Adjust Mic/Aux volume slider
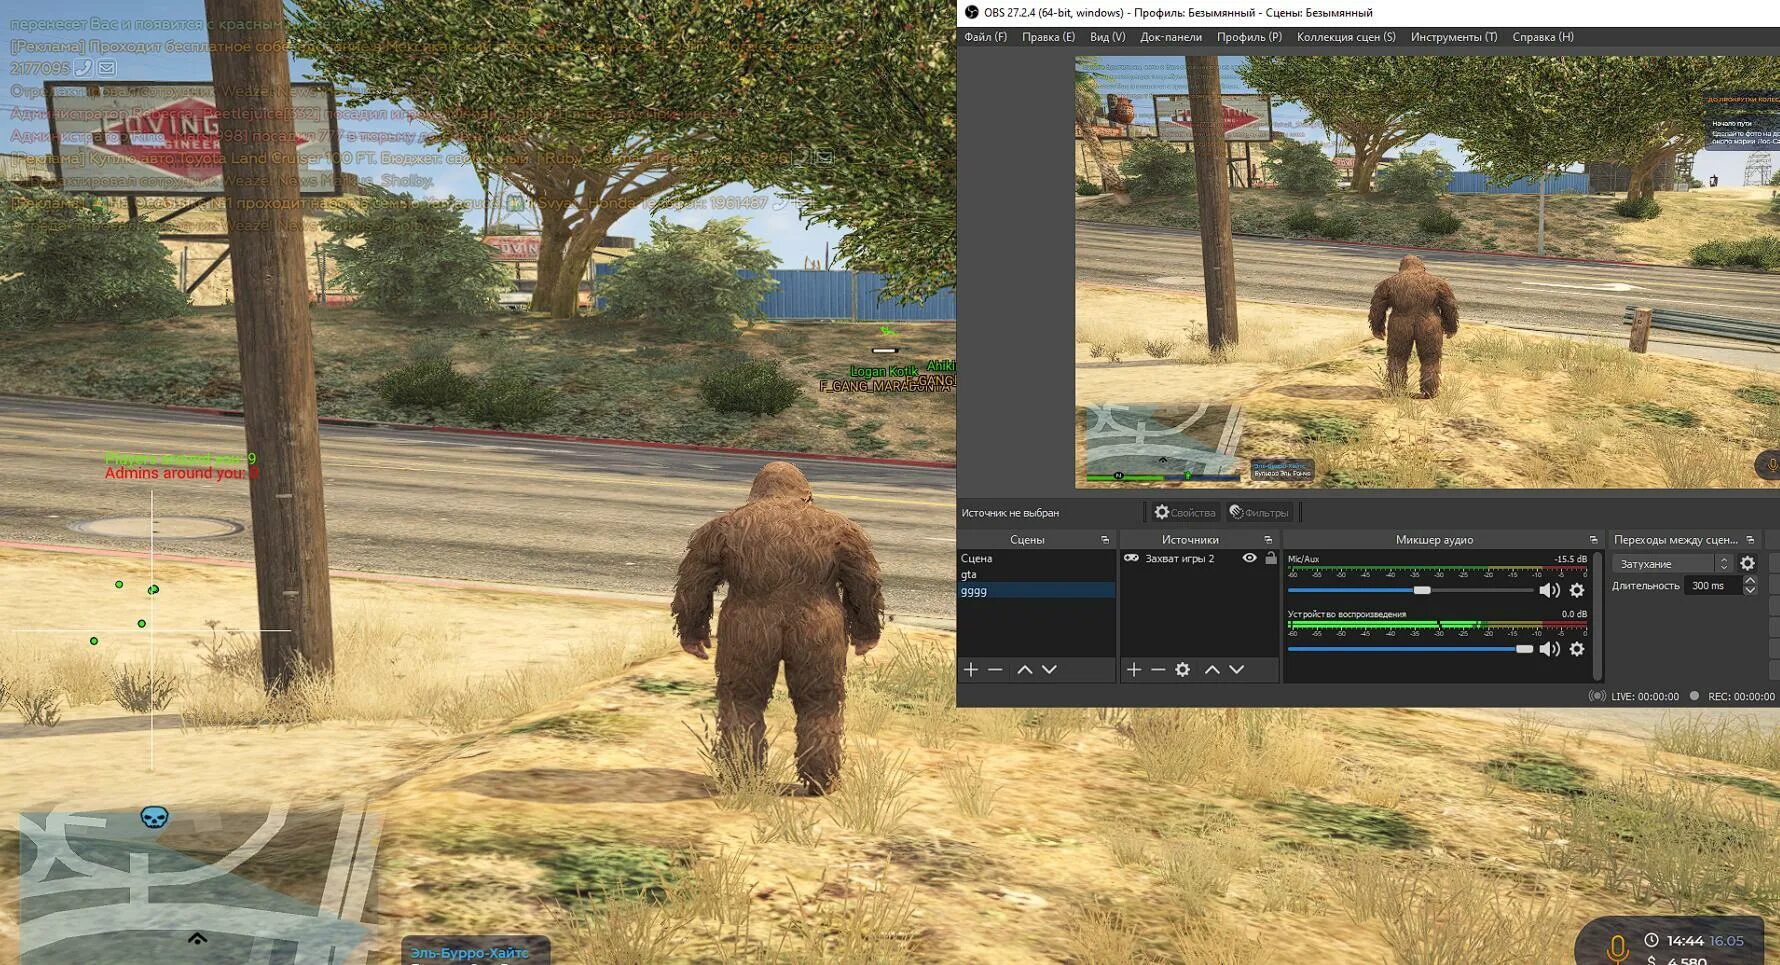The image size is (1780, 965). [x=1410, y=590]
